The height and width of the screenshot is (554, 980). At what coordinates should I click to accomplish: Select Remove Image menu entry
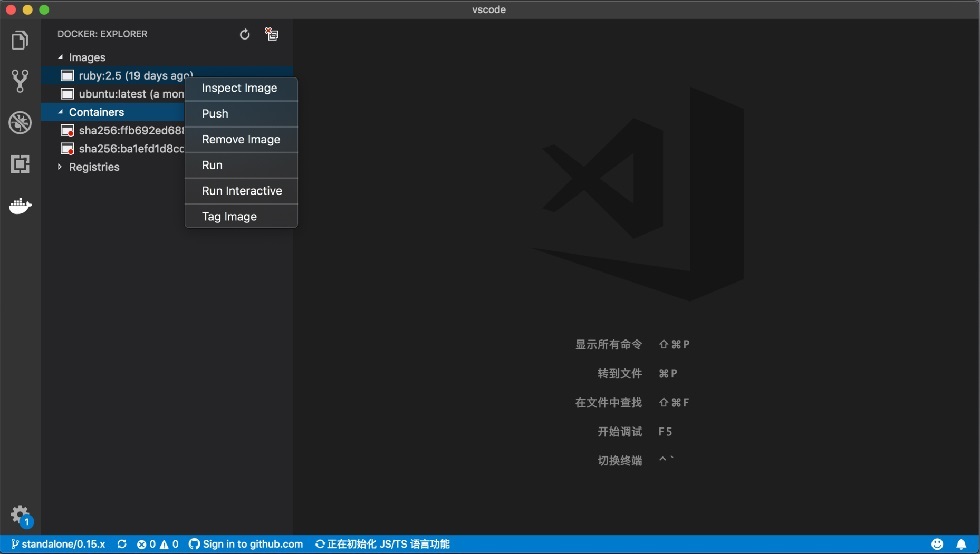point(241,139)
